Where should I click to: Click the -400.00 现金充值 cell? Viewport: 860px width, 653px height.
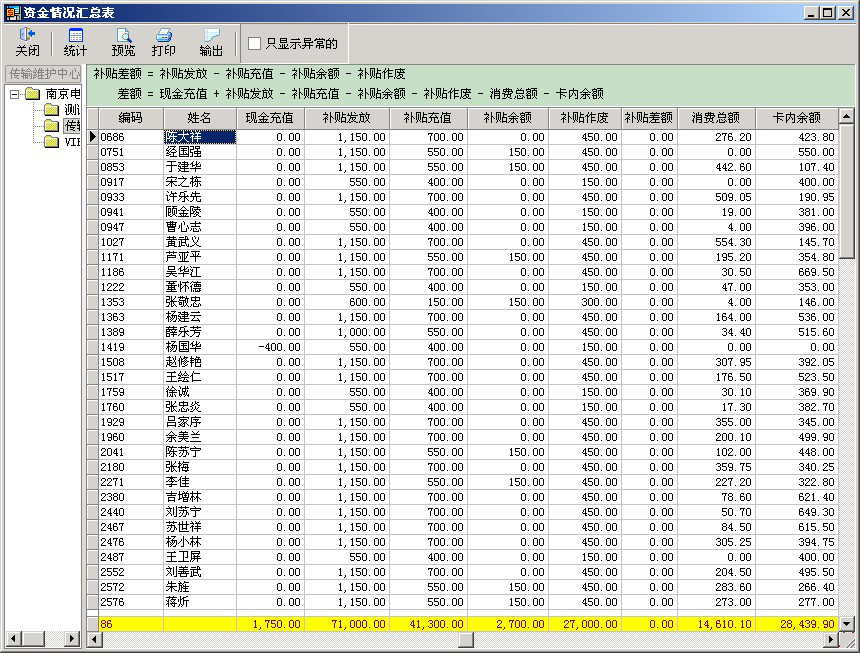[270, 347]
